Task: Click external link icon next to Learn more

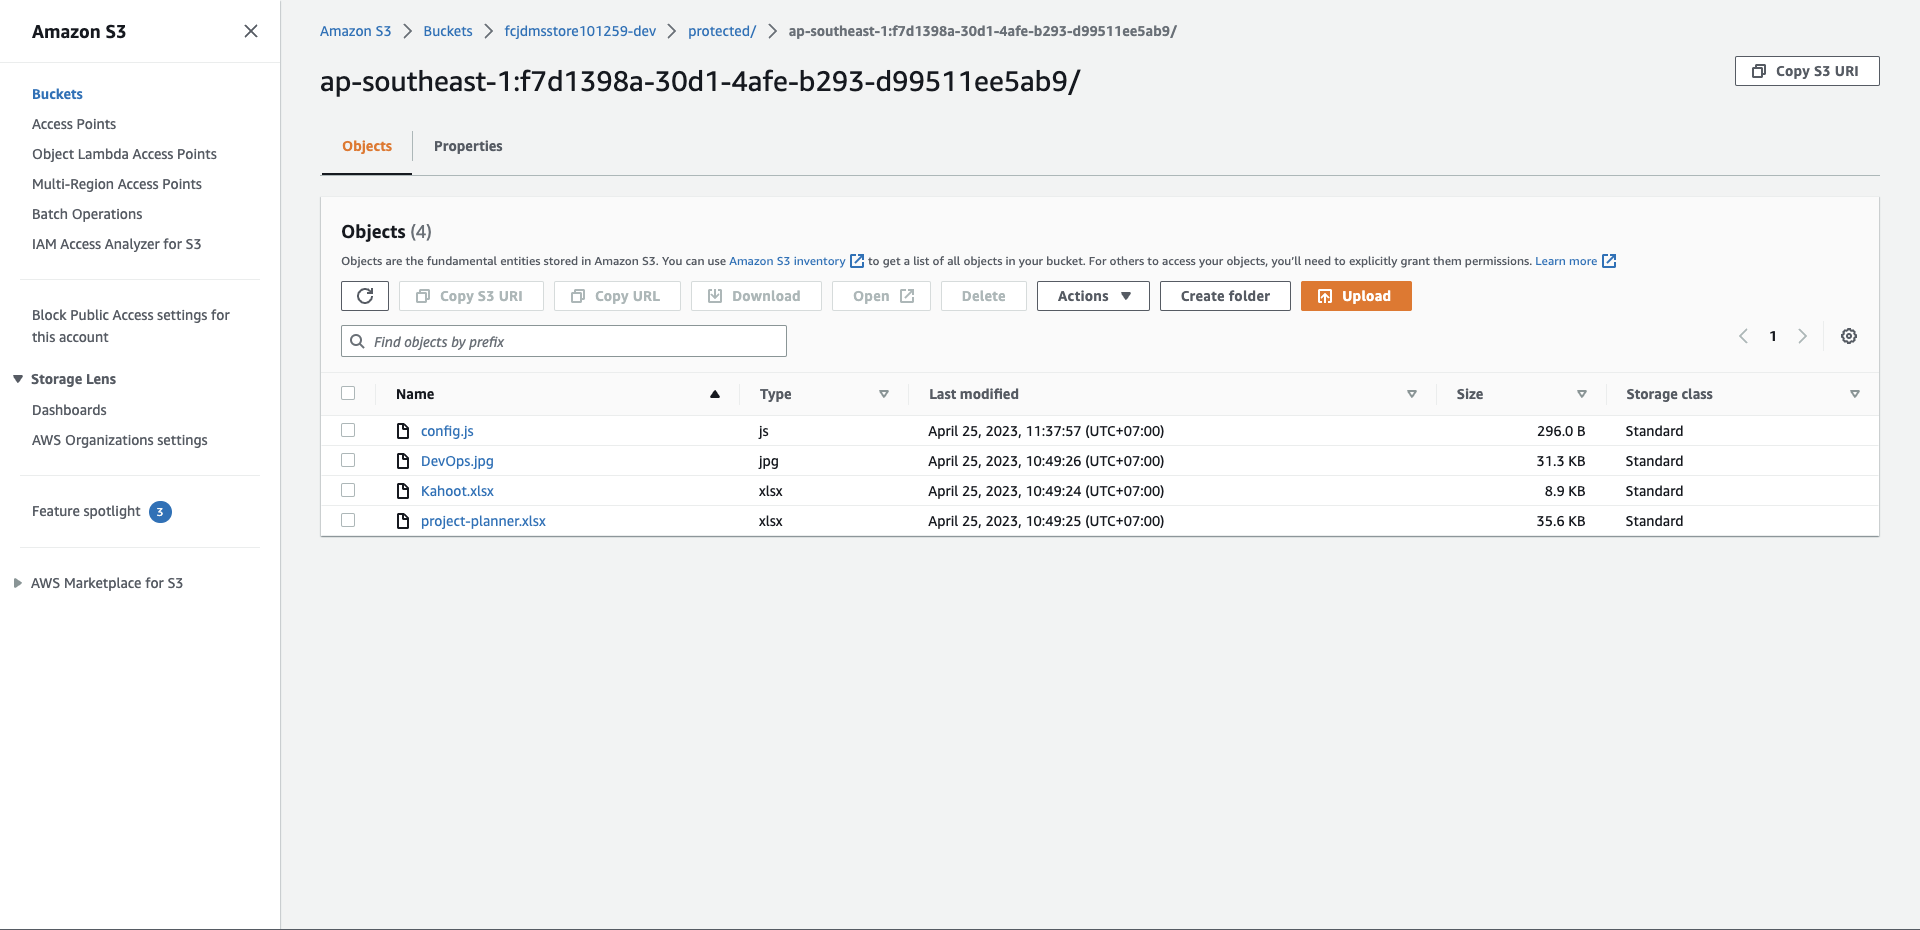Action: click(x=1609, y=261)
